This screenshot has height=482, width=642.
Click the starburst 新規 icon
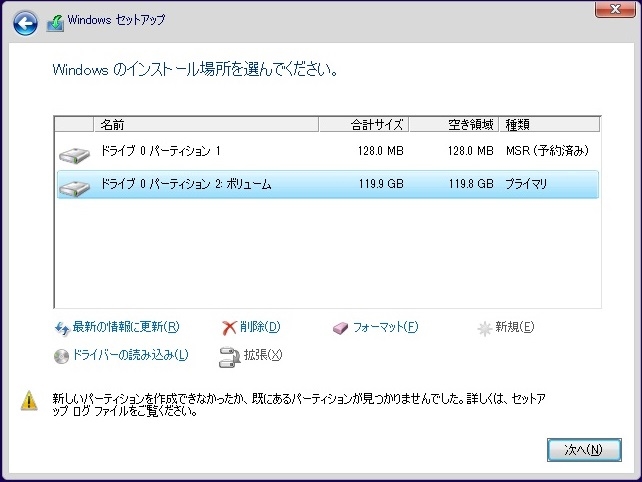484,328
